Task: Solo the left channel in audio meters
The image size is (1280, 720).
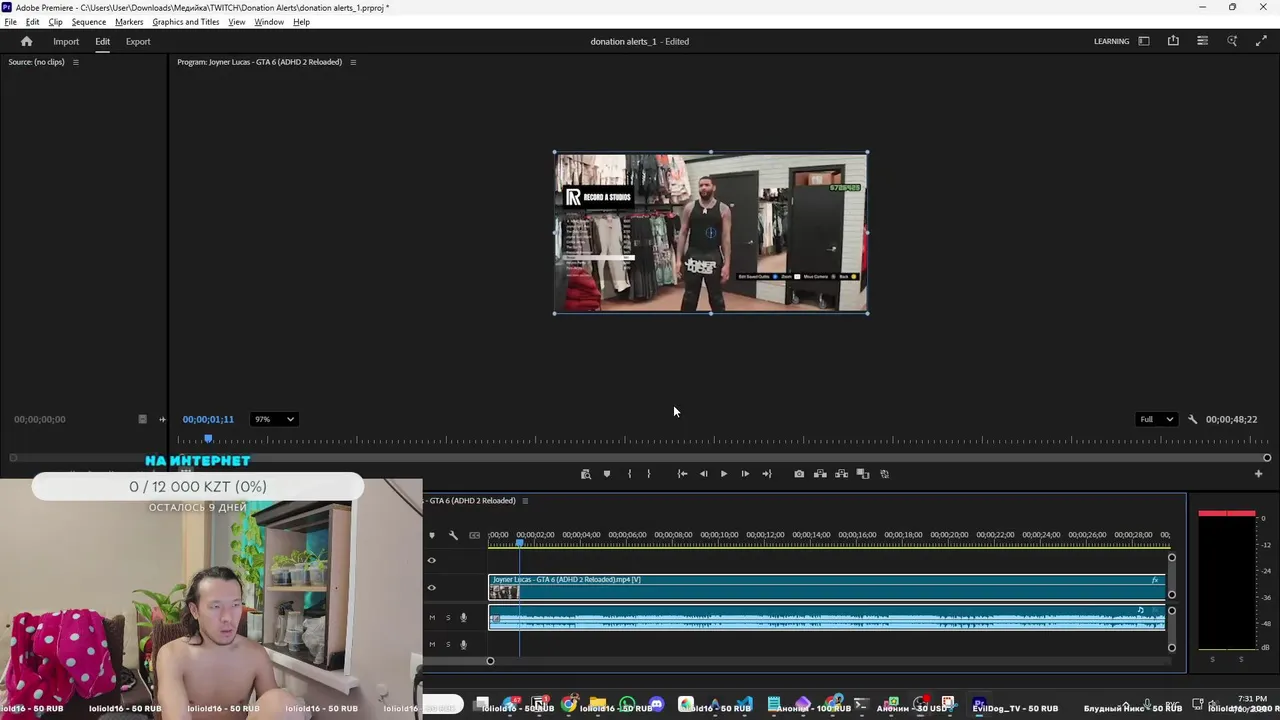Action: [1213, 659]
